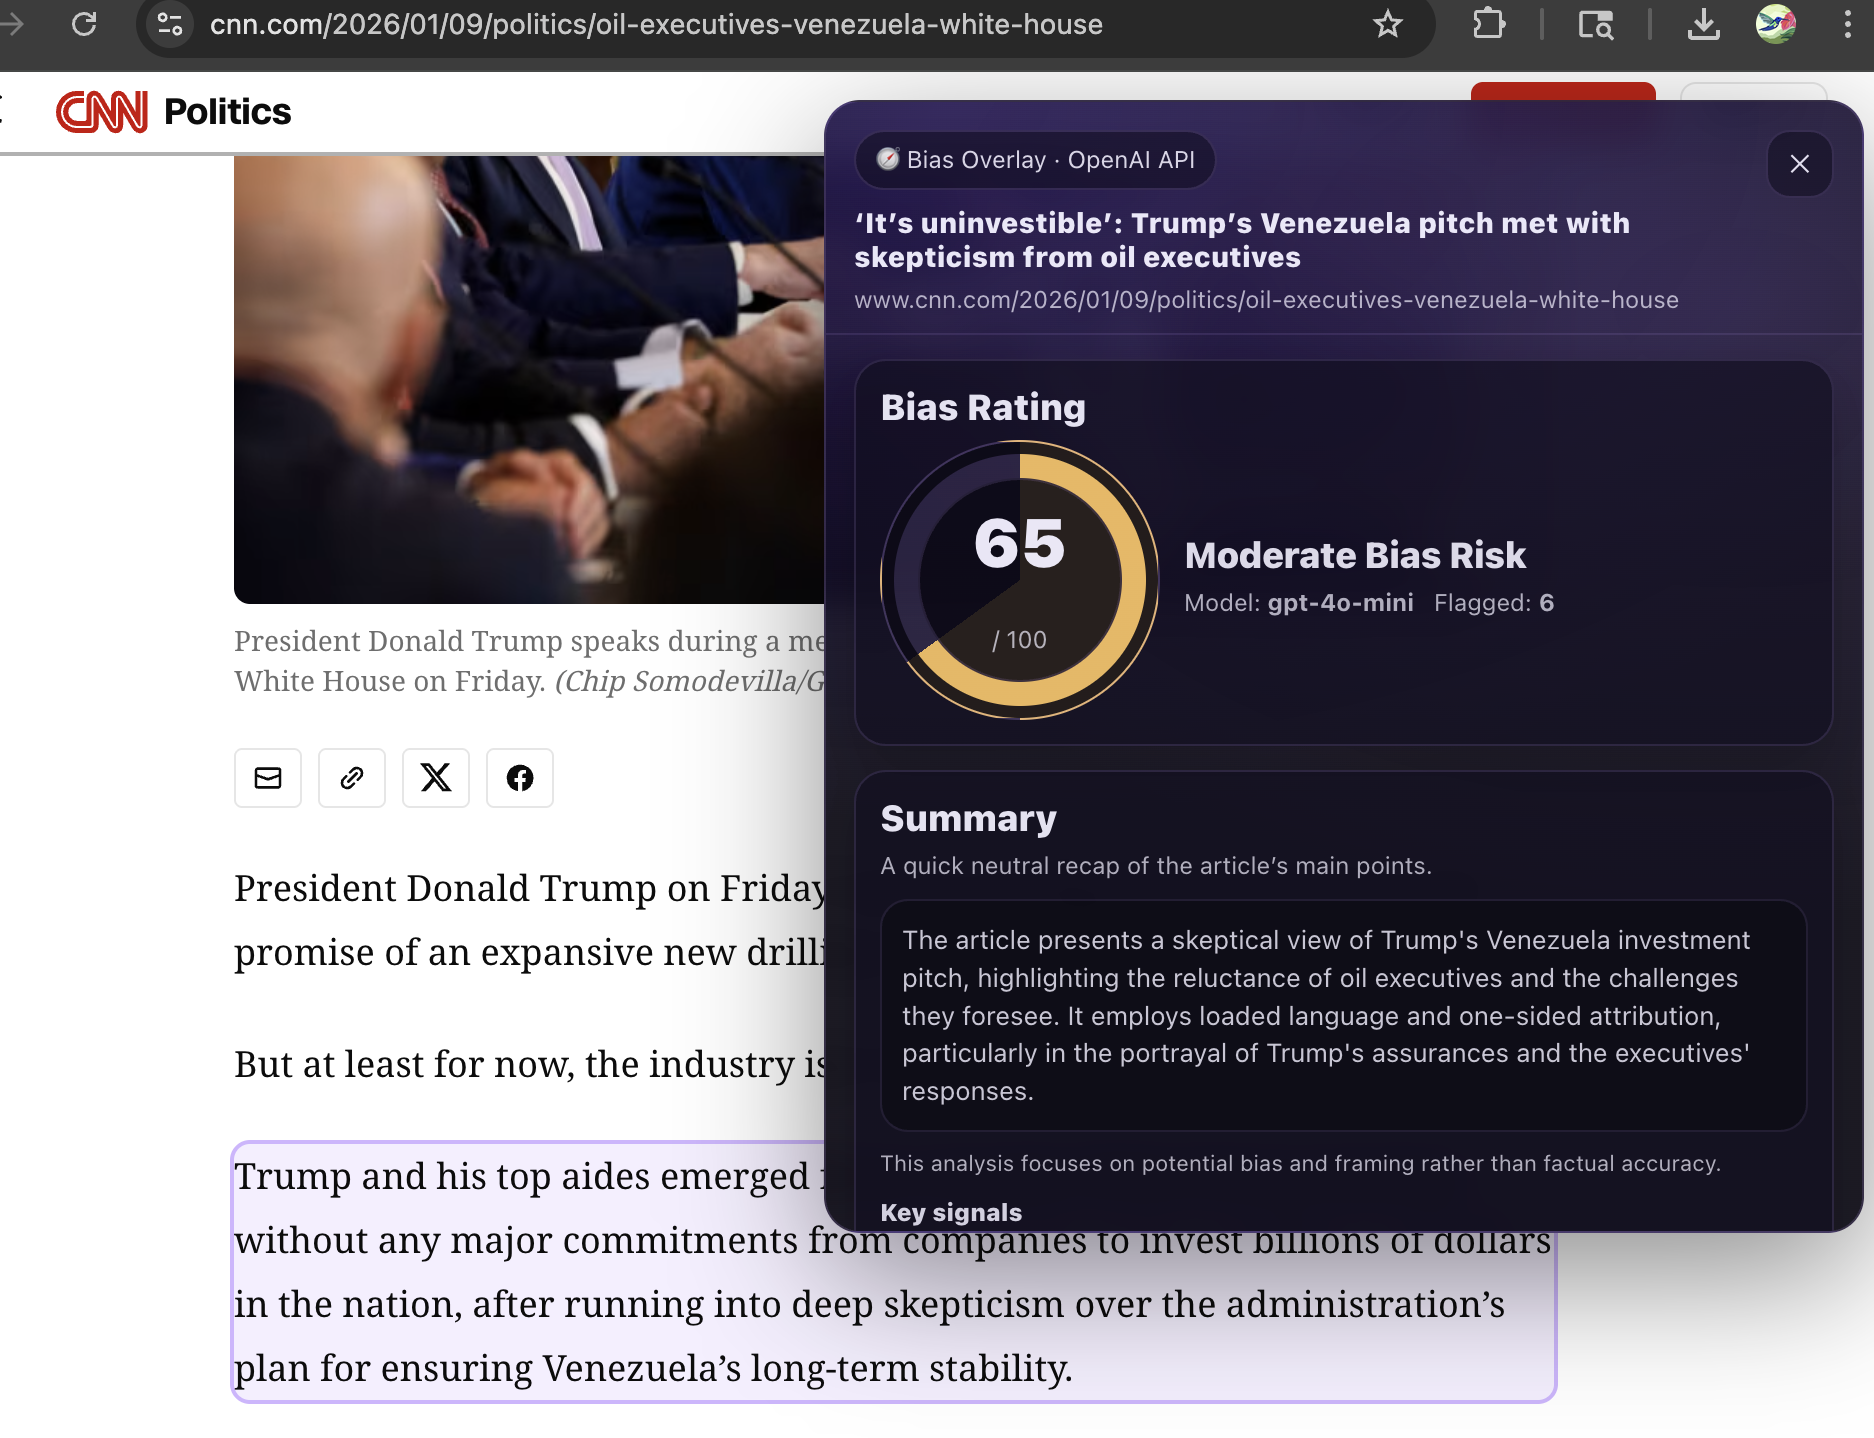Open the Downloads icon
Image resolution: width=1874 pixels, height=1438 pixels.
(x=1703, y=24)
